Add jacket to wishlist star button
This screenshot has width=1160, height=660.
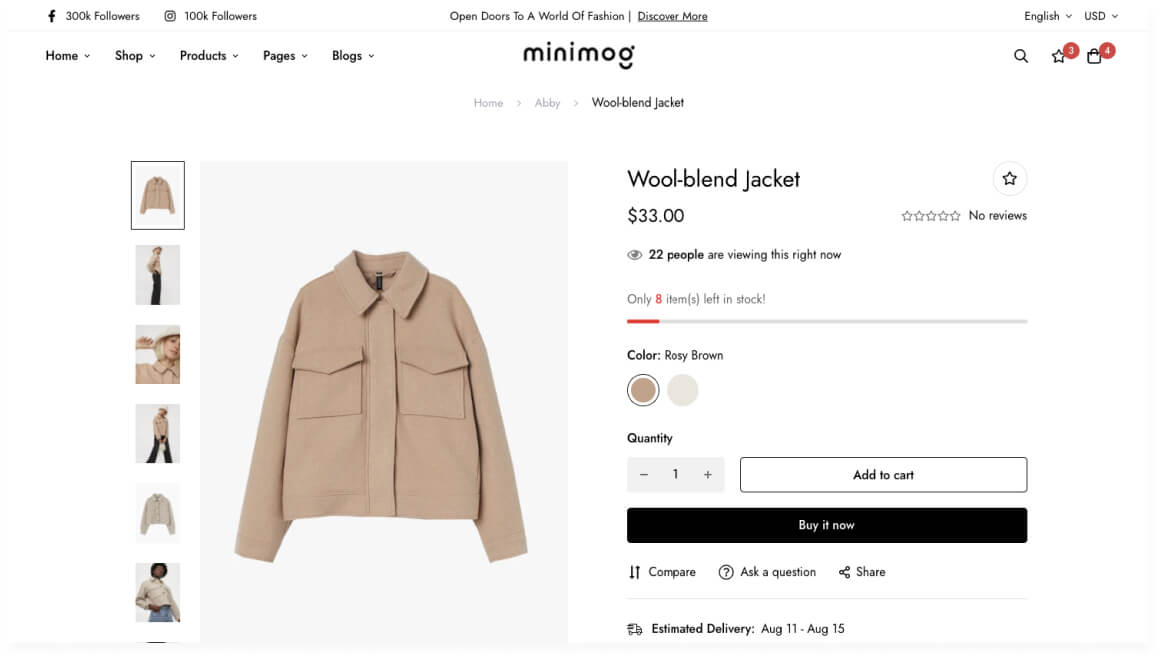tap(1009, 178)
